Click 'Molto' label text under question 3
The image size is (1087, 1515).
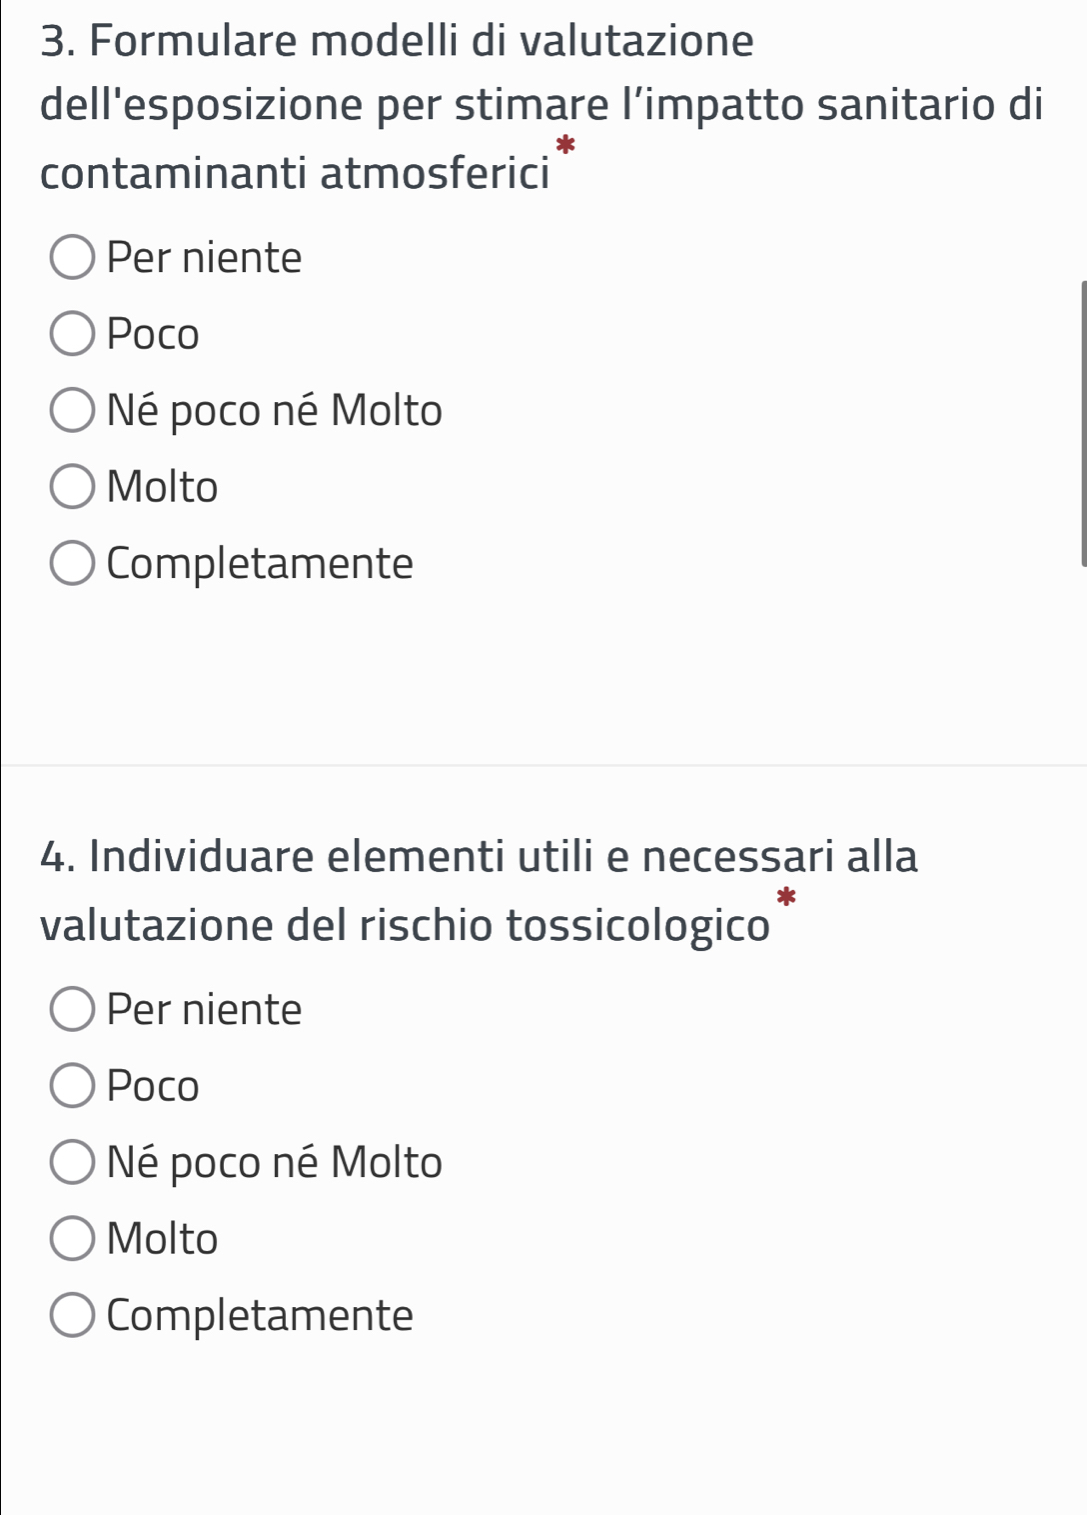[x=162, y=487]
